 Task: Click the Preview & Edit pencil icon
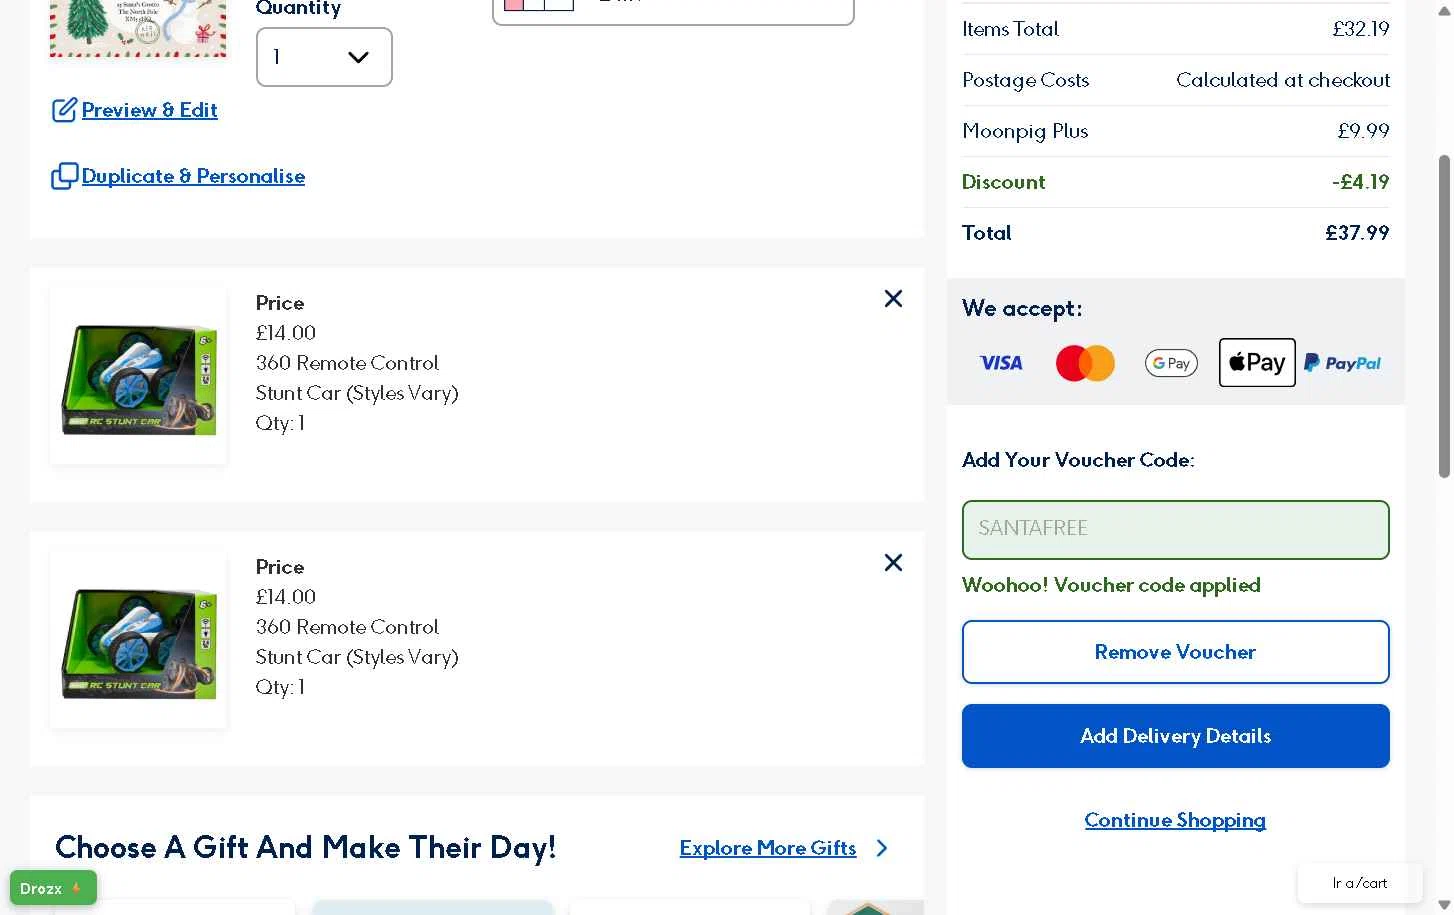64,110
